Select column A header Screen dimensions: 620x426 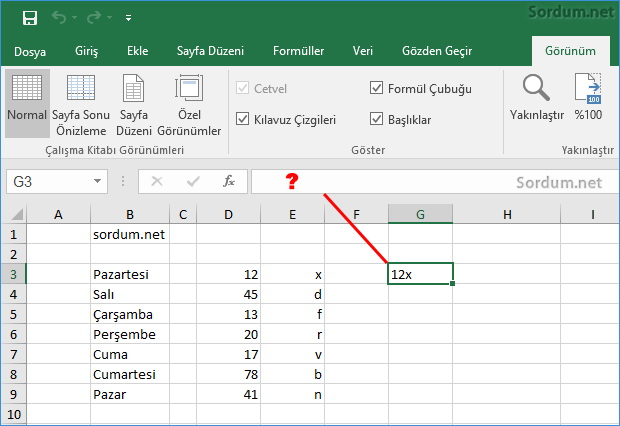click(59, 214)
